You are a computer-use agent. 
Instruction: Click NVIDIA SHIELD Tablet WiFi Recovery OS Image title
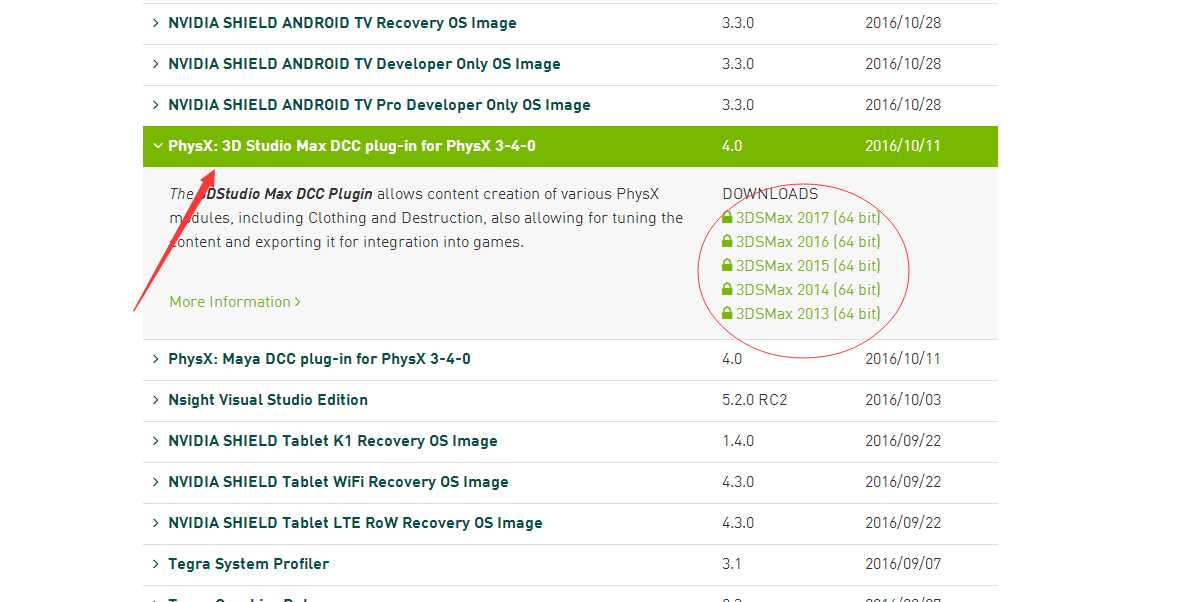click(338, 482)
